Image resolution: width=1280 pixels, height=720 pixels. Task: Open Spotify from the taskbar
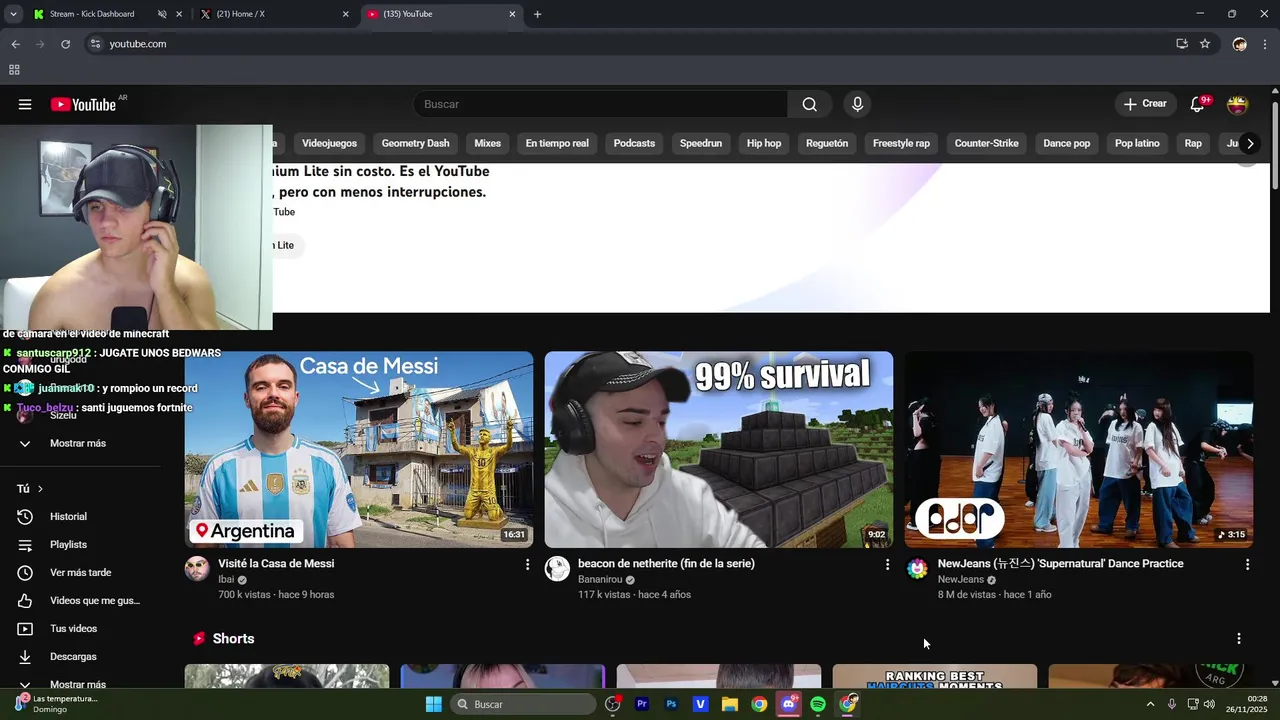818,704
